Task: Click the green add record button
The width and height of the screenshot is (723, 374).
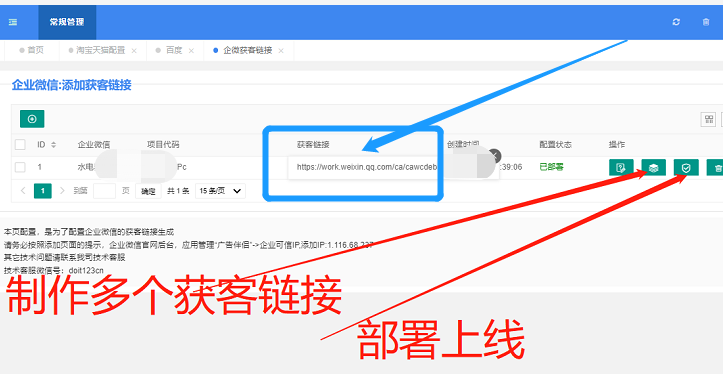Action: pos(32,119)
